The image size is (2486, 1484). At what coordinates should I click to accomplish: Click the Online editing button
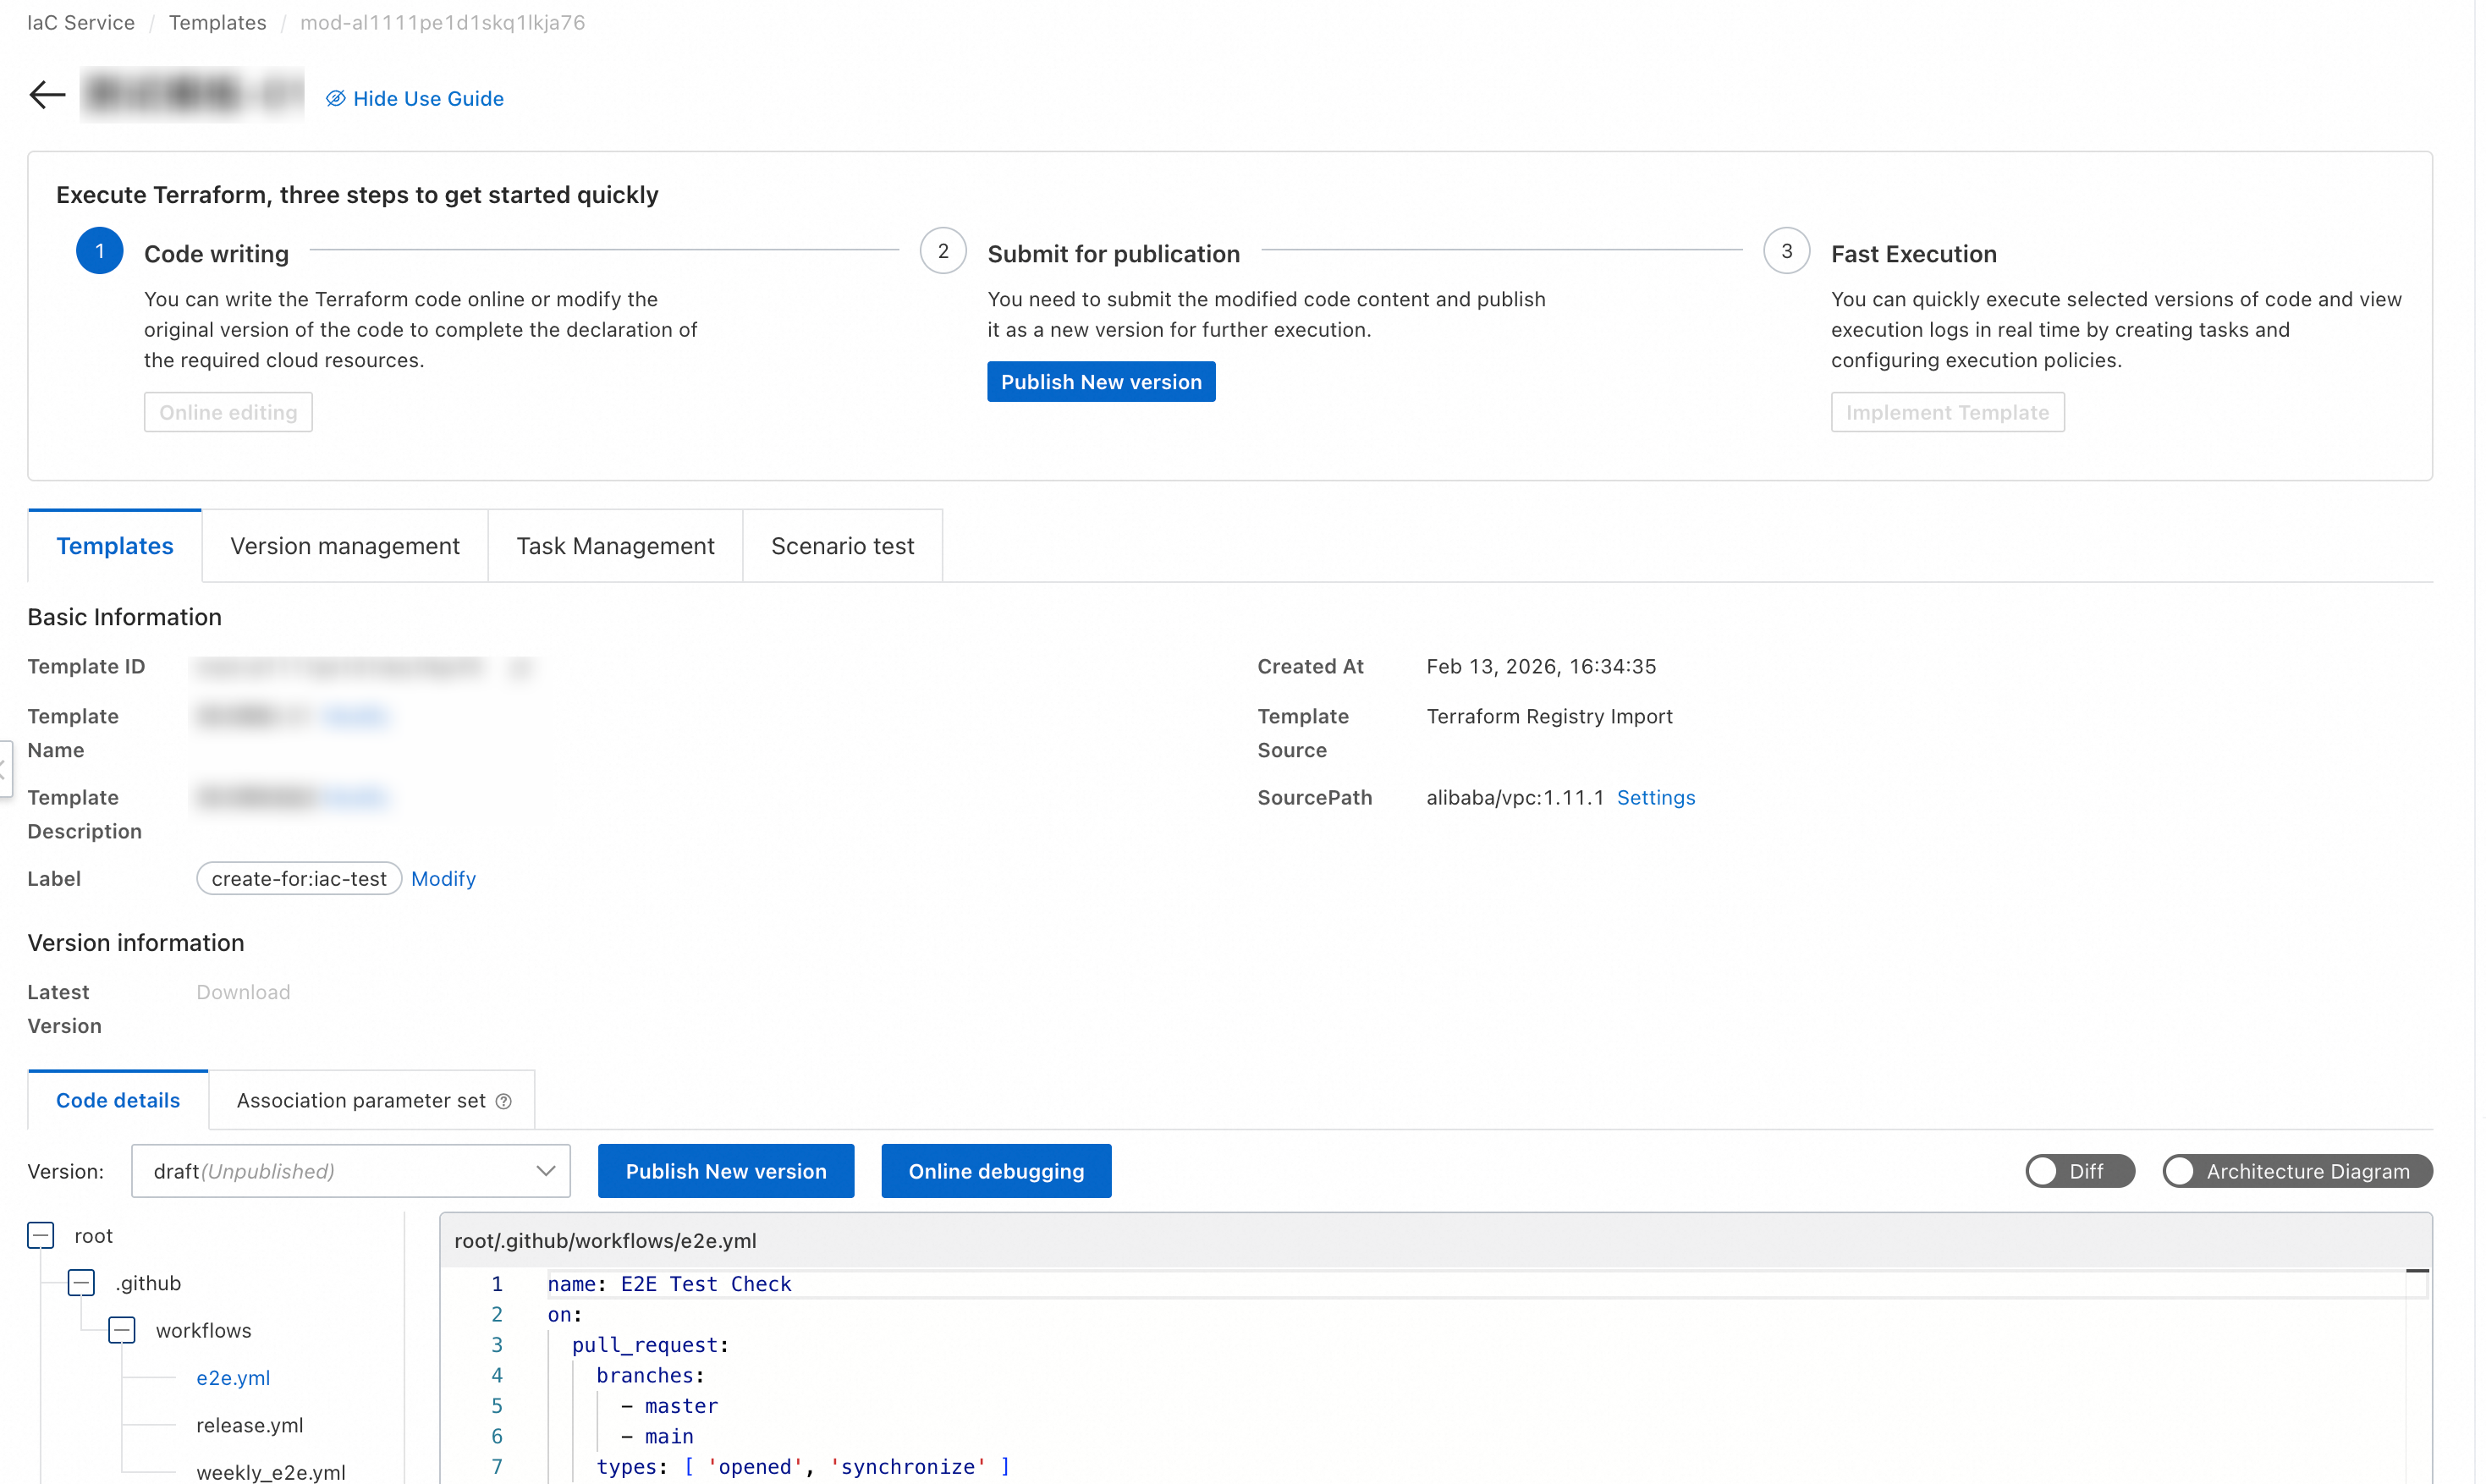(x=228, y=412)
